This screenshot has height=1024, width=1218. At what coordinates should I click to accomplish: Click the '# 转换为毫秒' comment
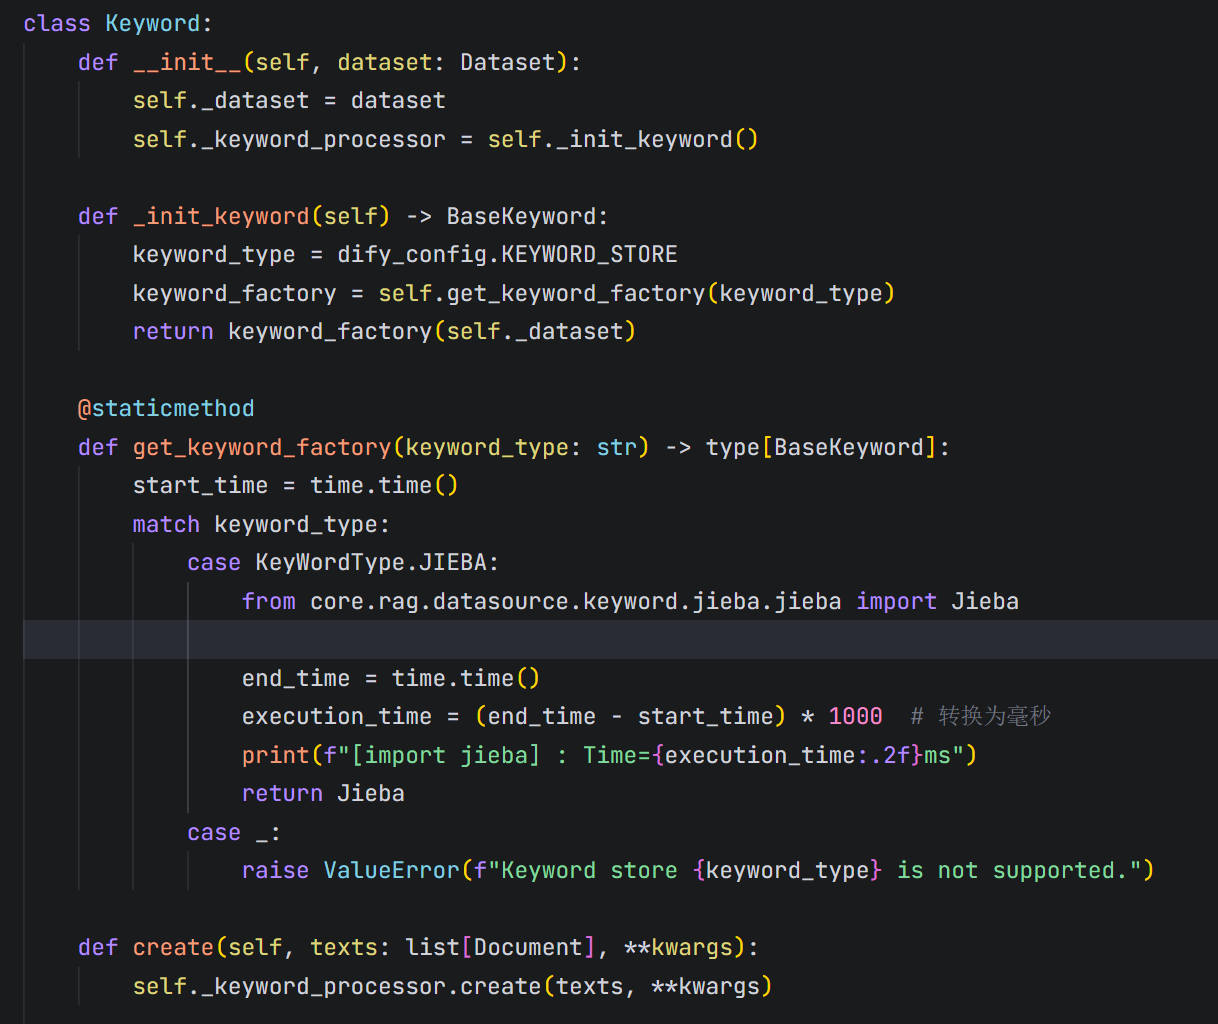pyautogui.click(x=981, y=716)
